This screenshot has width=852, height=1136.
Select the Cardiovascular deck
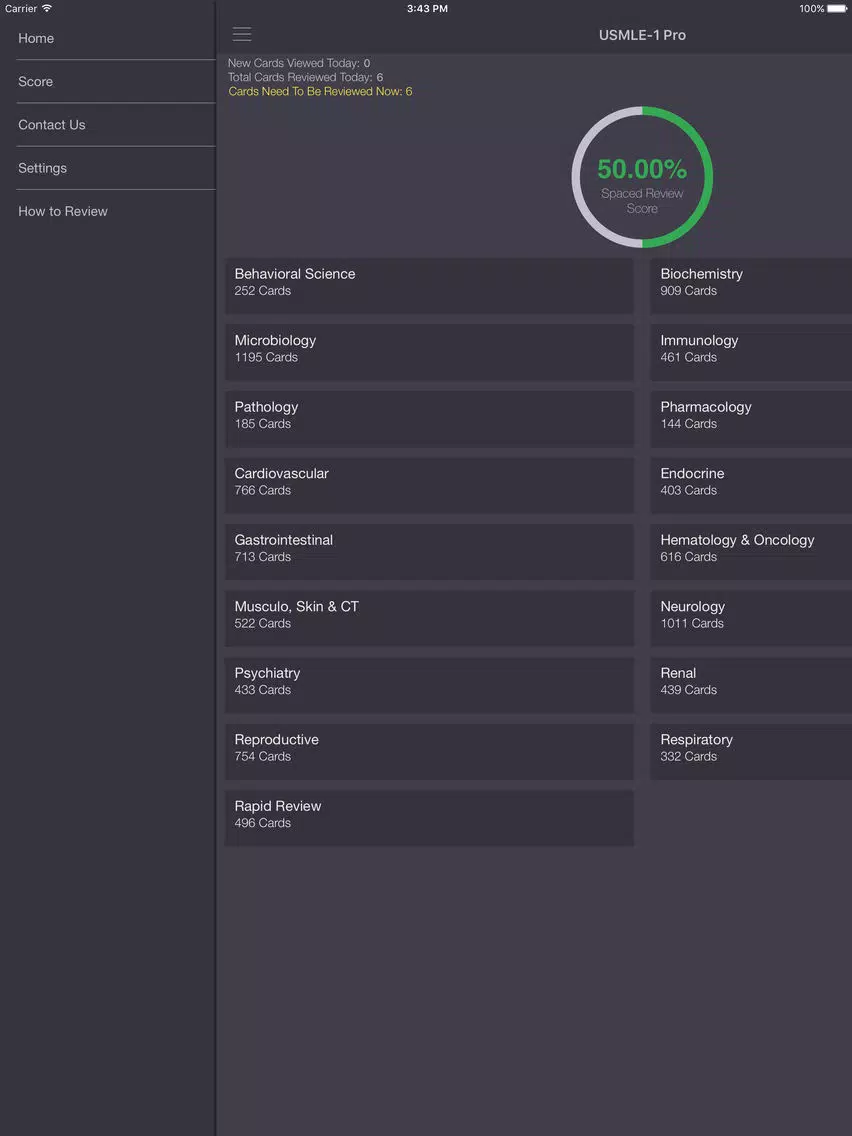click(x=430, y=485)
